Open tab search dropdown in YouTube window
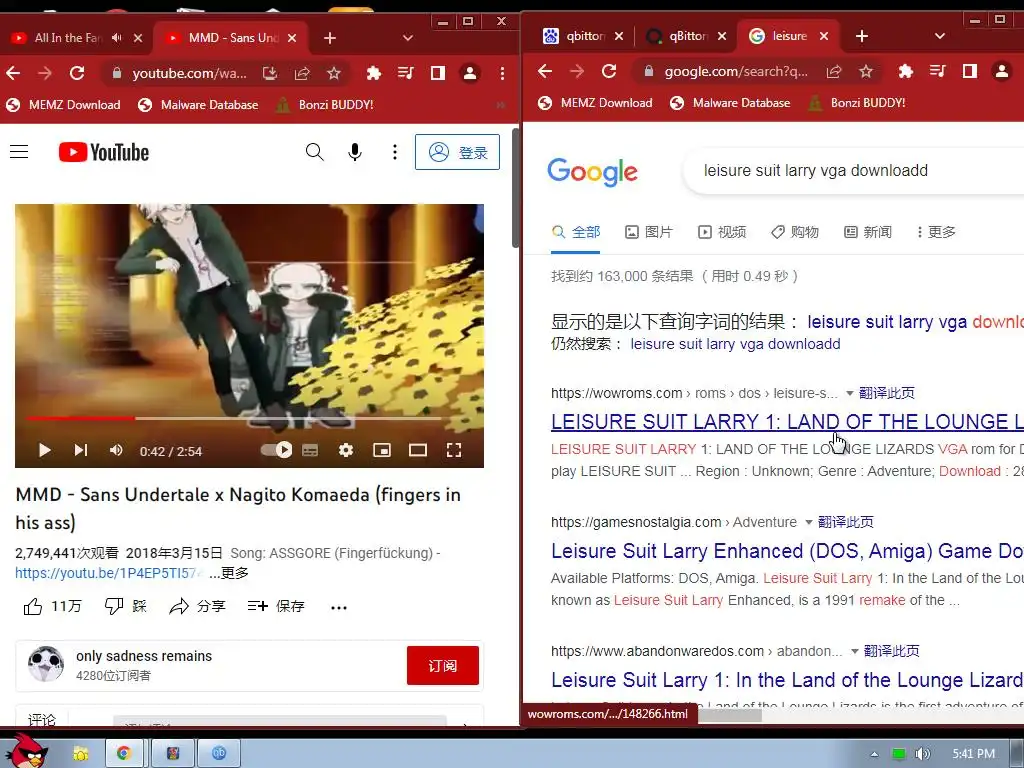This screenshot has width=1024, height=768. click(x=408, y=38)
